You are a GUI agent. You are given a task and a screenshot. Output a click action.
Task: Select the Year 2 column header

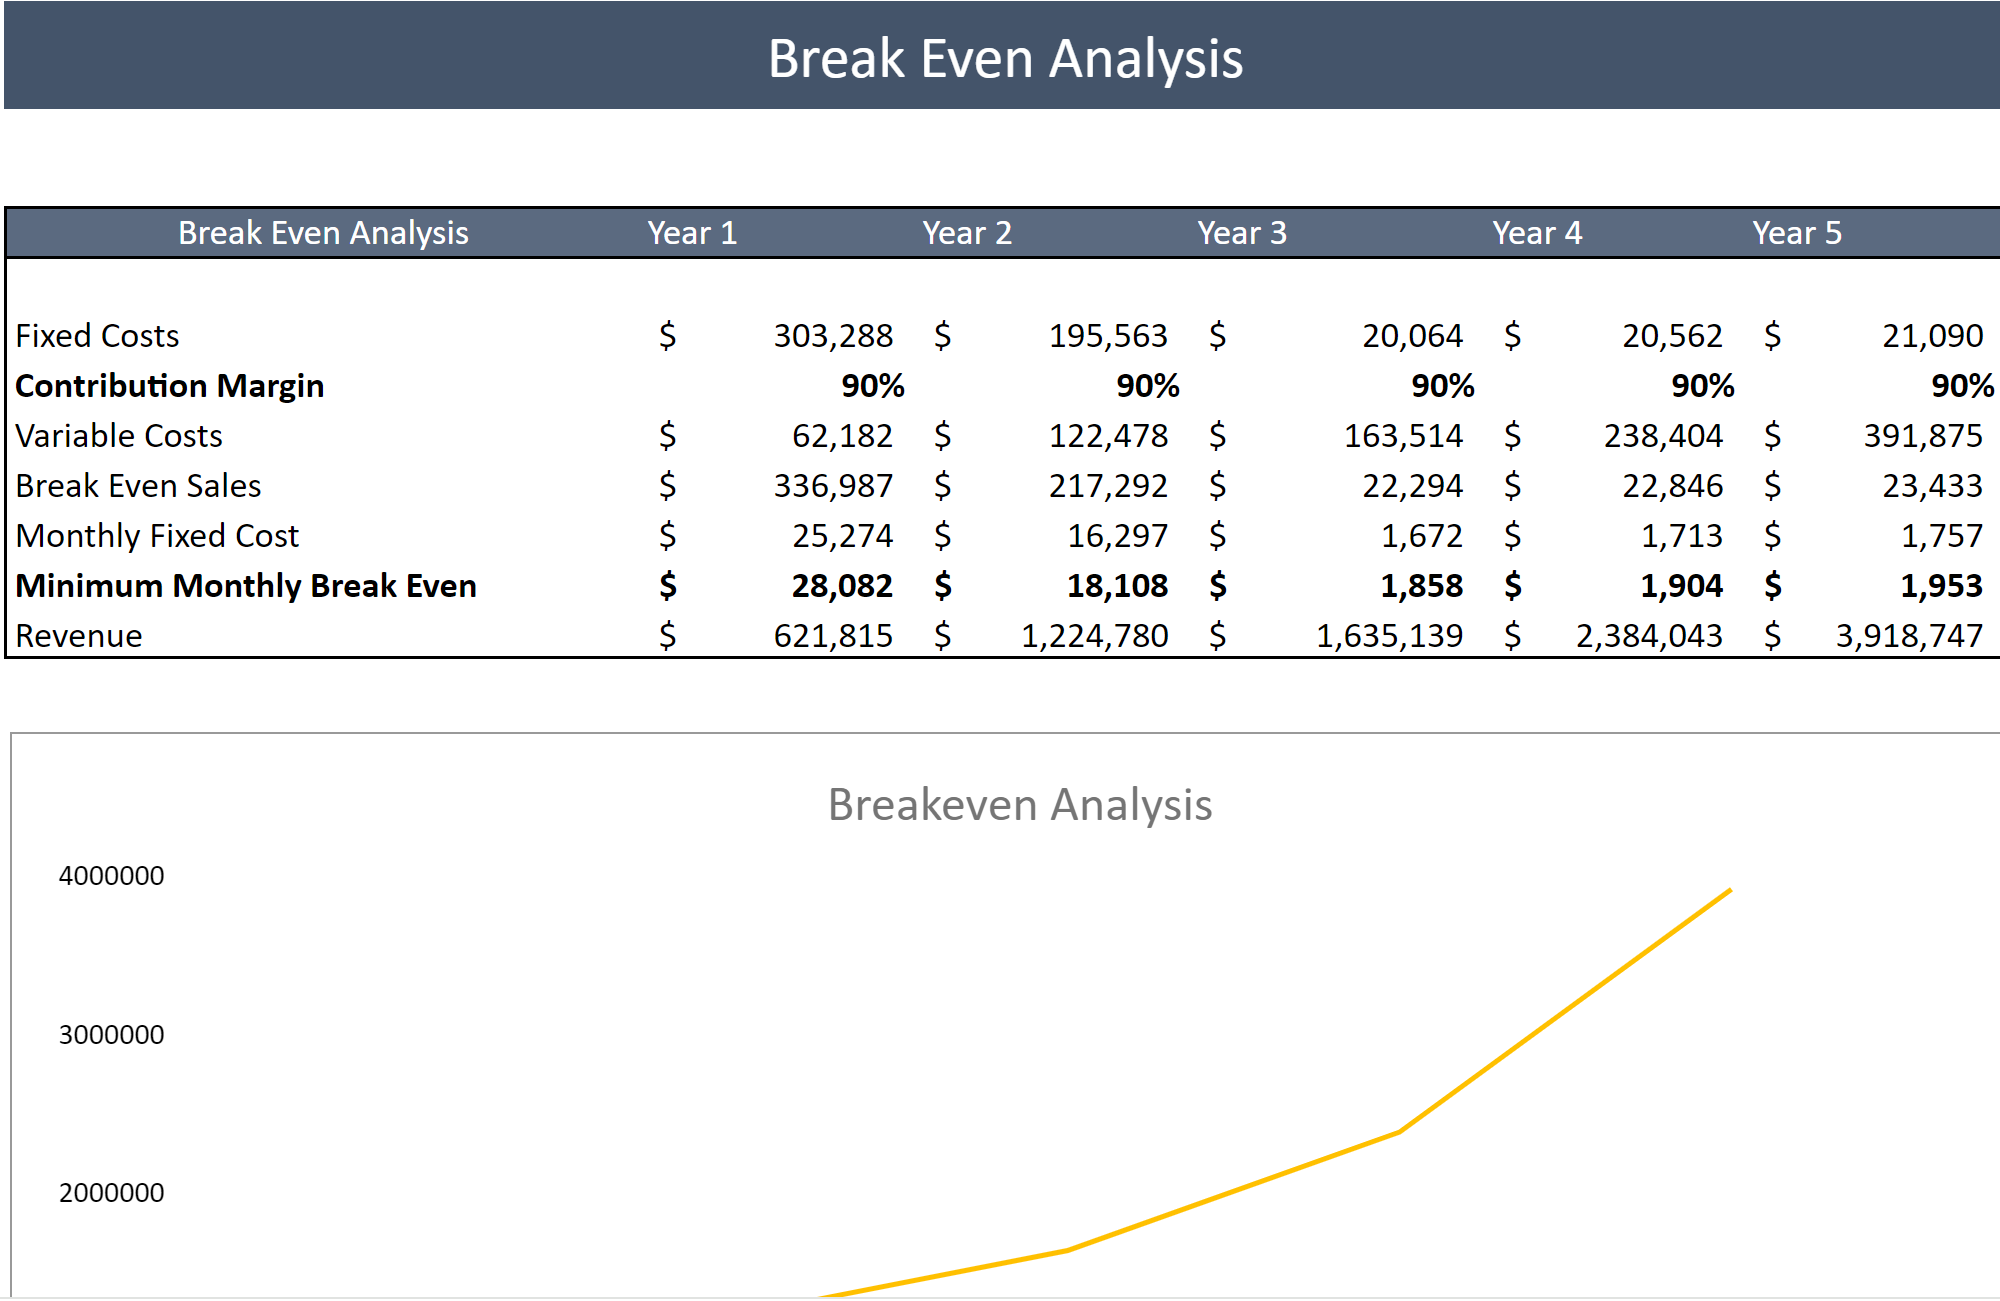tap(967, 233)
